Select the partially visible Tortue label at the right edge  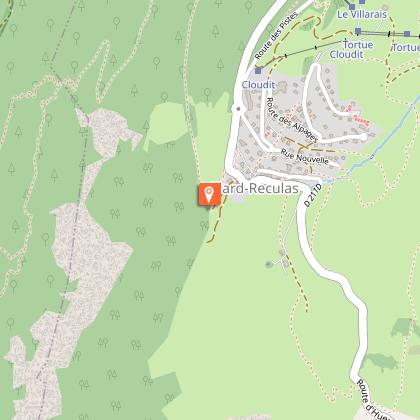[406, 48]
